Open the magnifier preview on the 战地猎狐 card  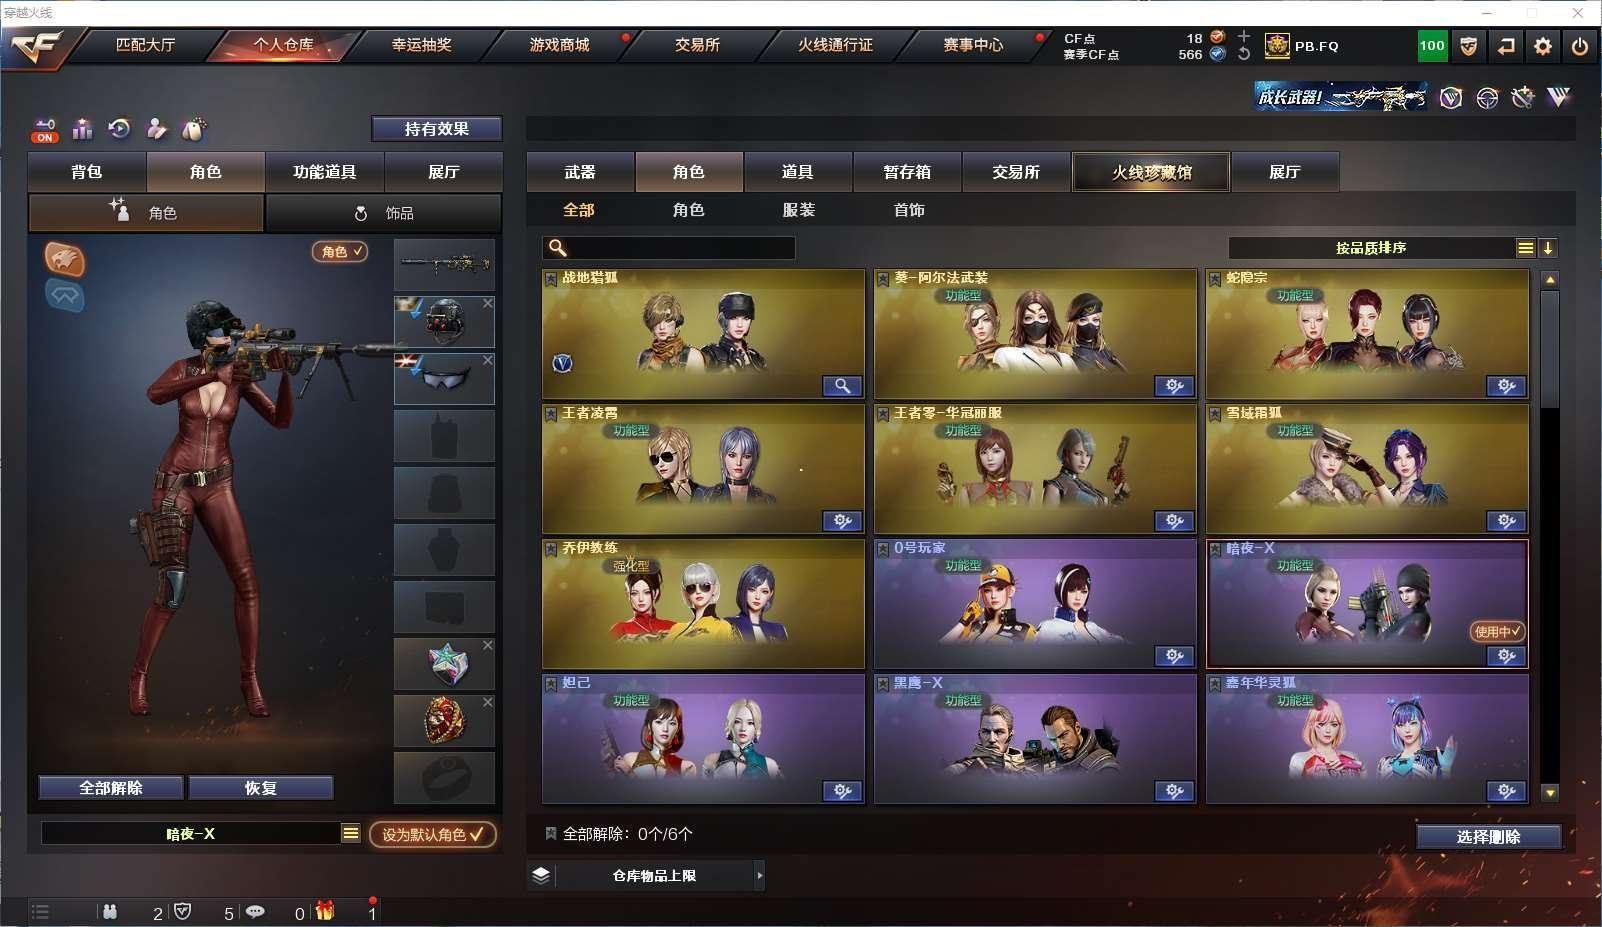(x=842, y=386)
